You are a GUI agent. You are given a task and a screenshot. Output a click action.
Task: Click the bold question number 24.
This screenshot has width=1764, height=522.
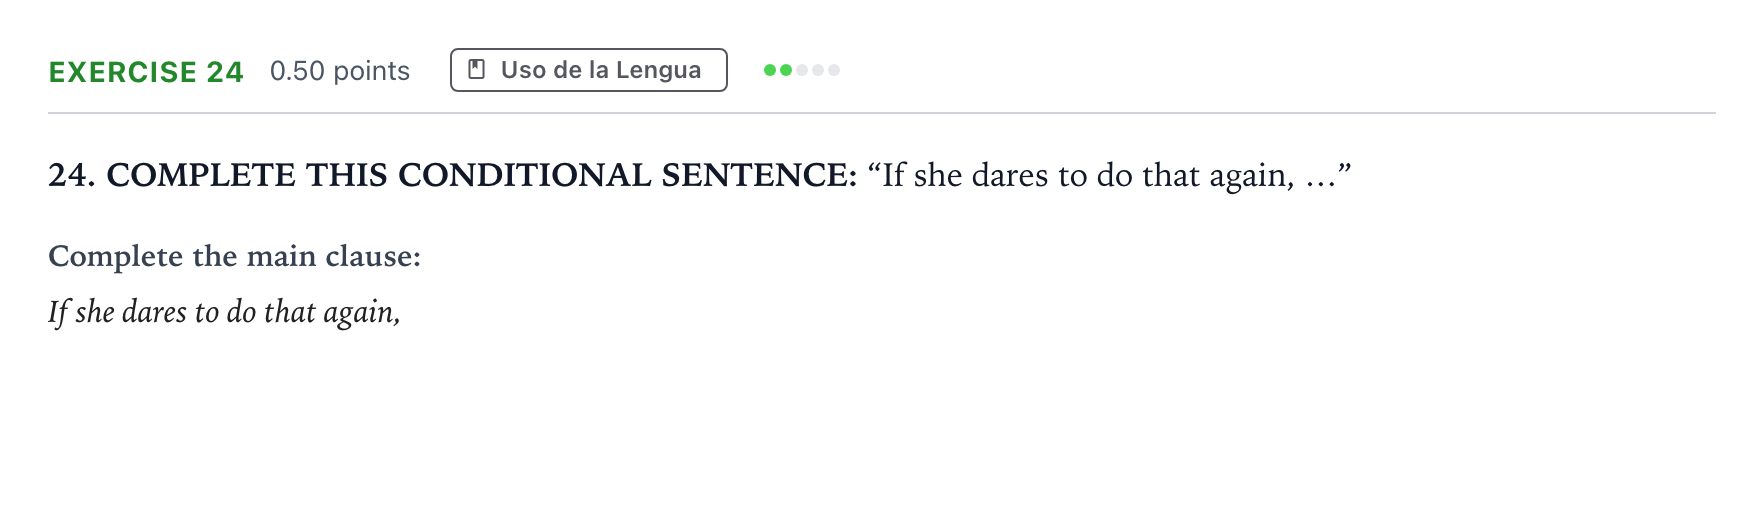click(x=72, y=175)
